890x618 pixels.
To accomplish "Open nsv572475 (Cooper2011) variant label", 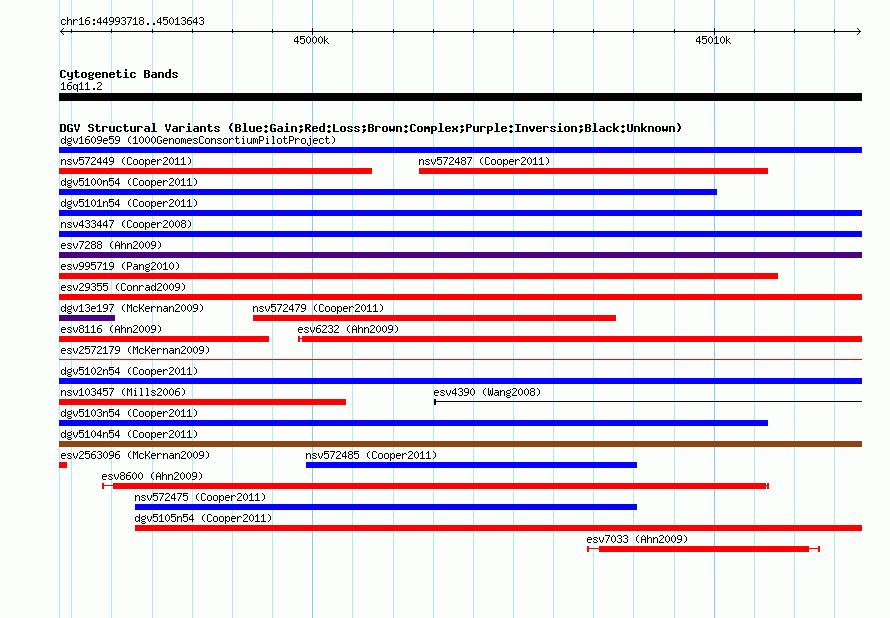I will [200, 497].
